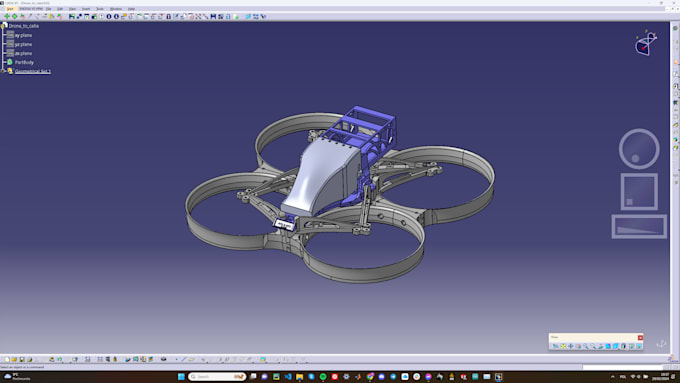Viewport: 680px width, 383px height.
Task: Open Windows Start button on taskbar
Action: point(181,376)
